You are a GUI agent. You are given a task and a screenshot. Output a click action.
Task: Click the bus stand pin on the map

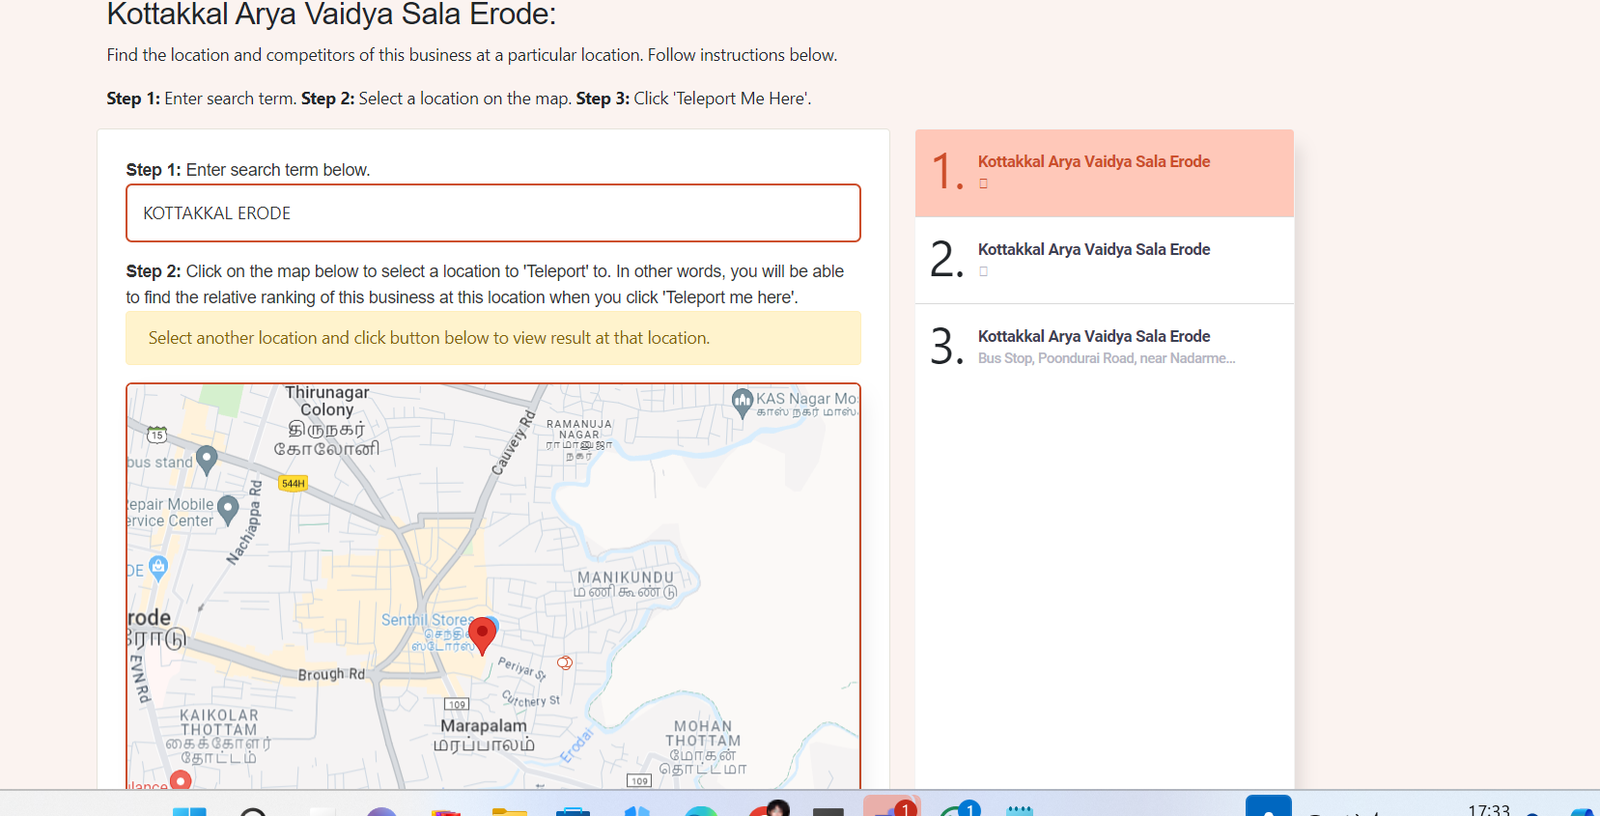click(x=207, y=460)
